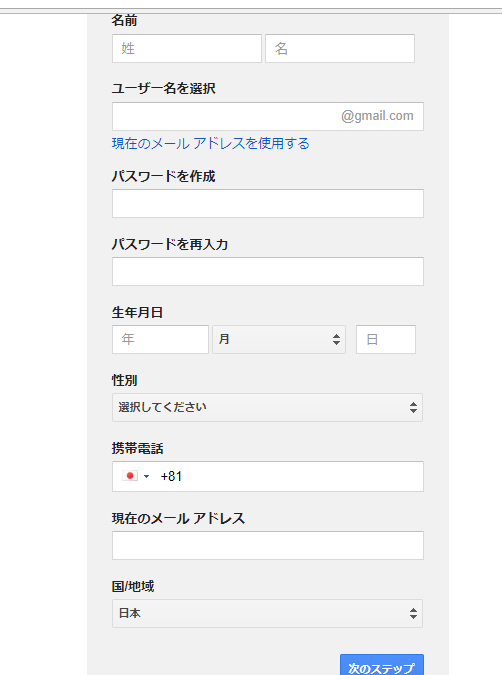The height and width of the screenshot is (675, 502).
Task: Click the up-down arrows on the month selector
Action: tap(336, 340)
